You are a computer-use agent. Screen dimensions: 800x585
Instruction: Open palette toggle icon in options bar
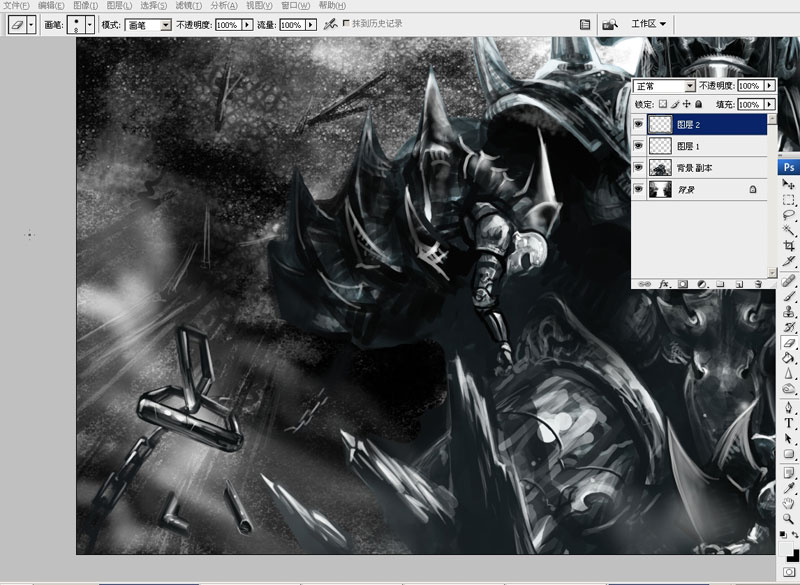point(585,24)
